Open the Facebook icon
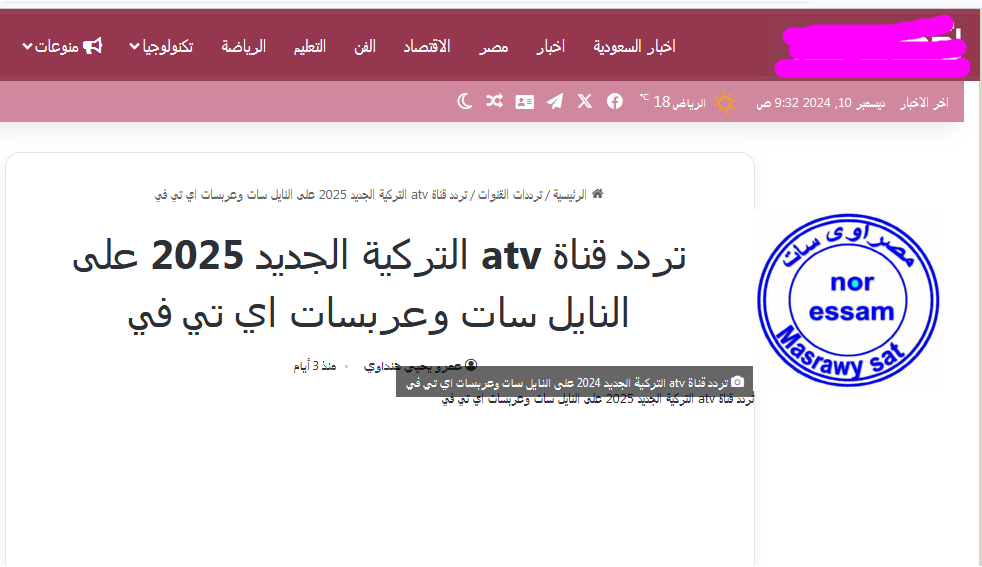Viewport: 982px width, 567px height. tap(615, 101)
